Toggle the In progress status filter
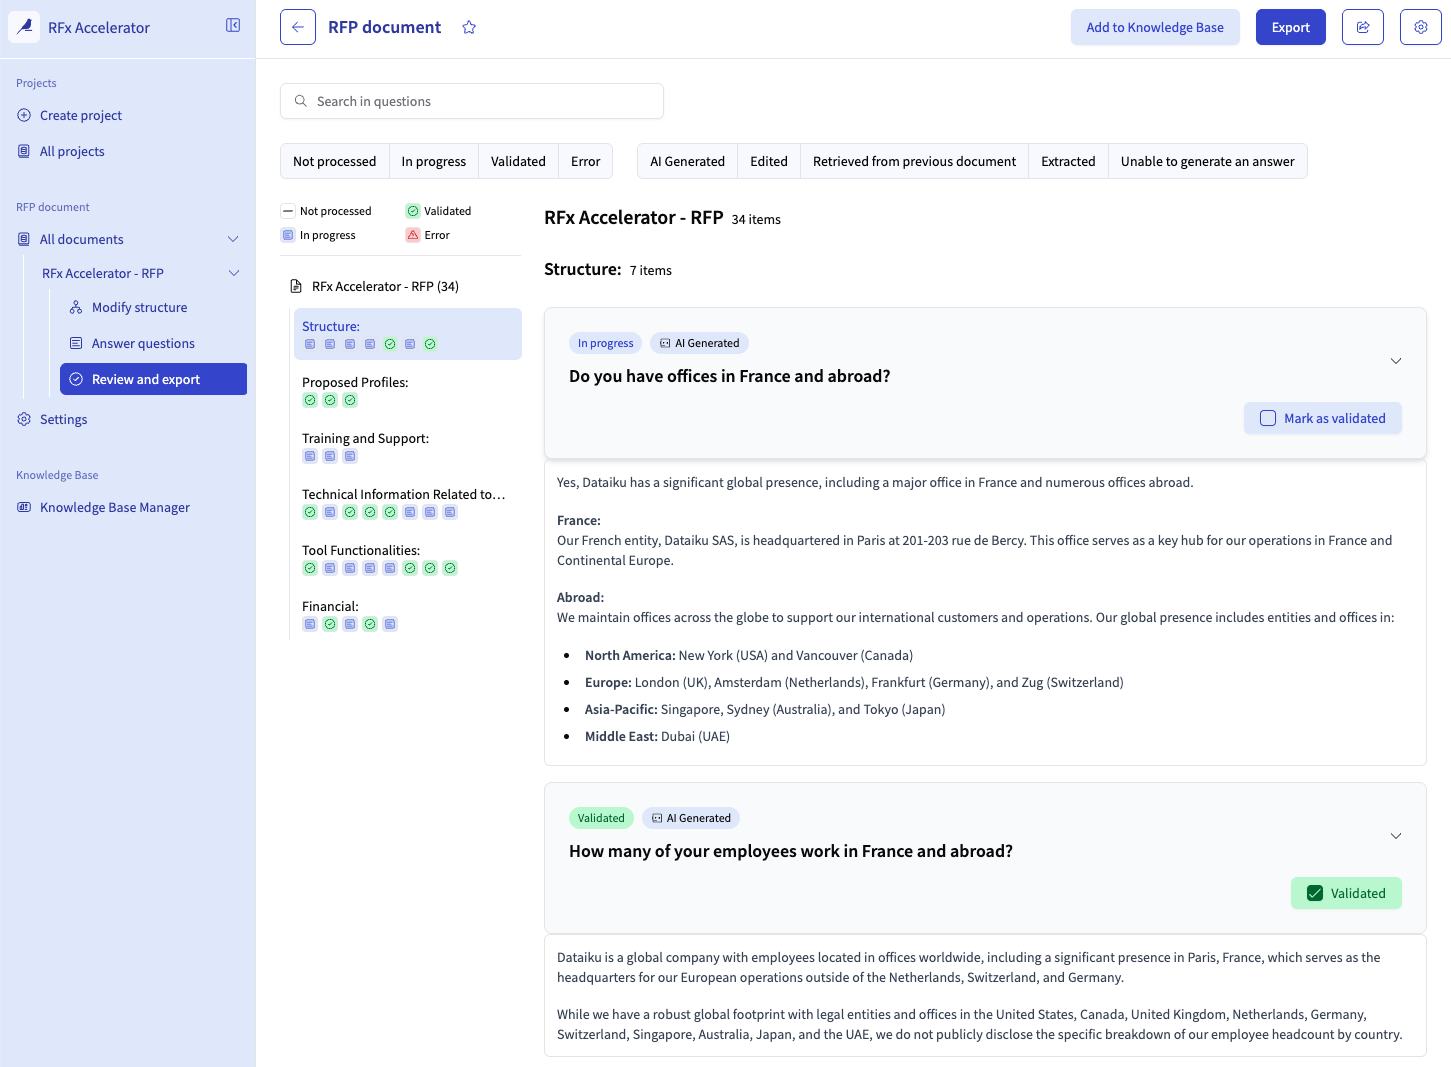 [434, 161]
